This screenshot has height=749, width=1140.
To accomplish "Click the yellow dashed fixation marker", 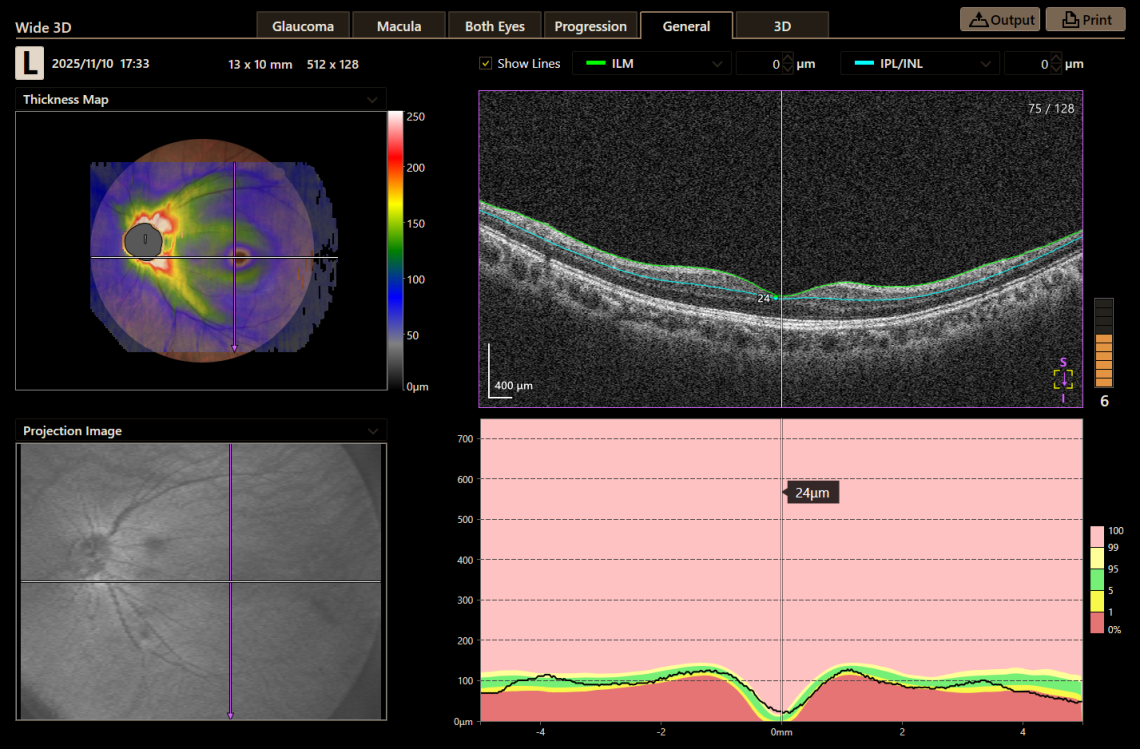I will [x=1063, y=378].
